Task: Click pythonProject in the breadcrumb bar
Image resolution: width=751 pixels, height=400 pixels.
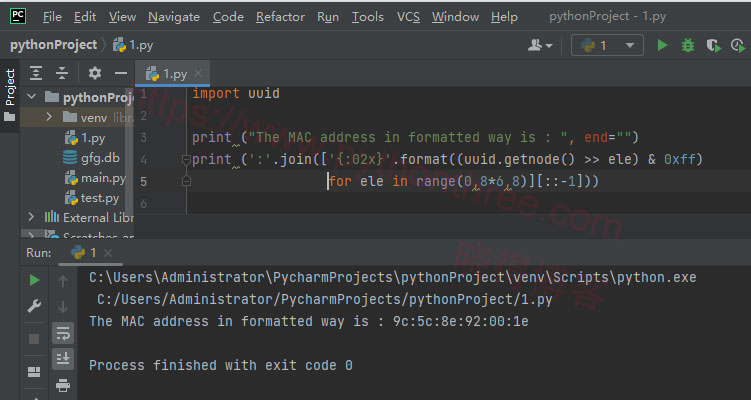Action: click(x=53, y=45)
